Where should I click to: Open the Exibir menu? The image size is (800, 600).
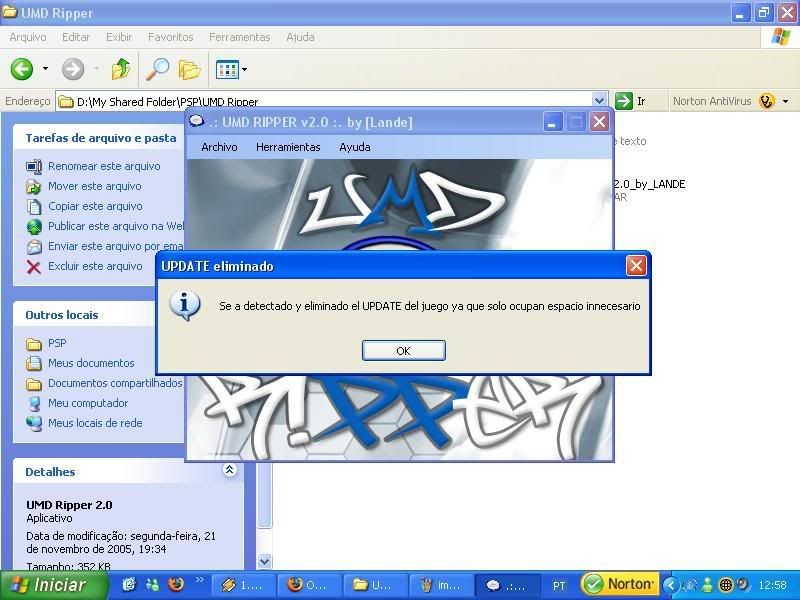coord(119,37)
